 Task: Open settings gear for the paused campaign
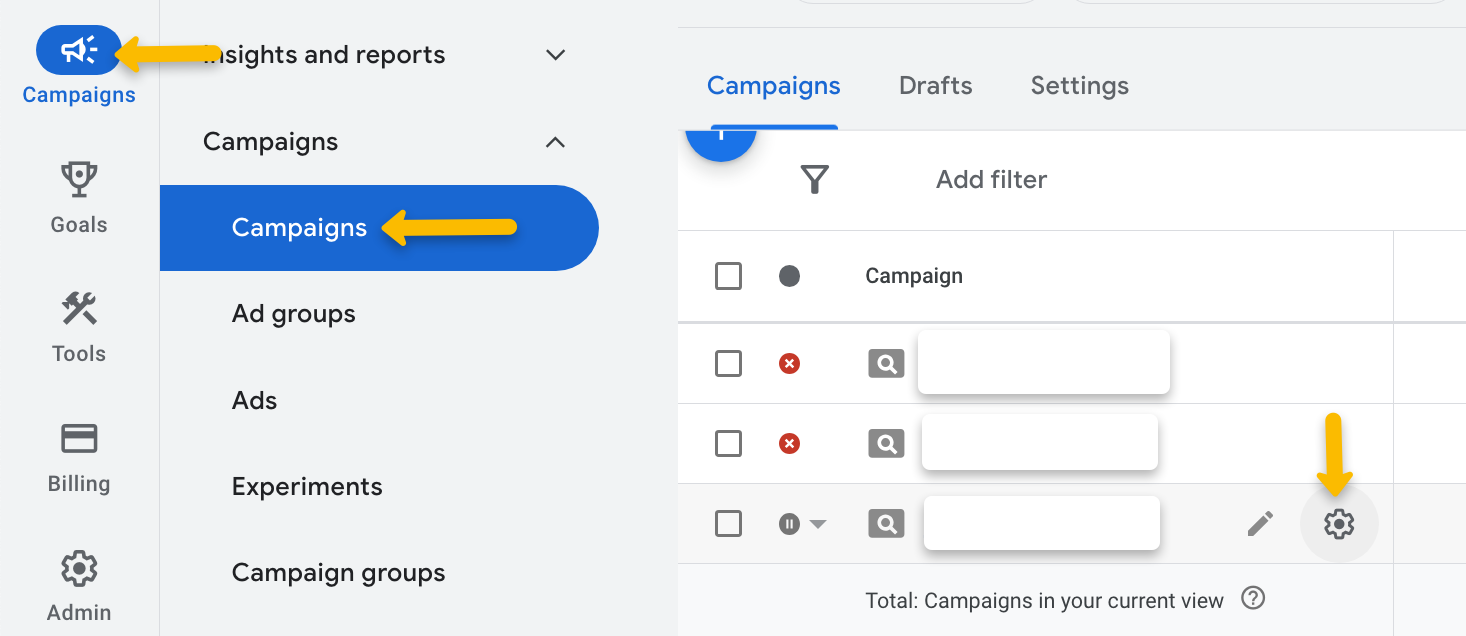click(1338, 523)
